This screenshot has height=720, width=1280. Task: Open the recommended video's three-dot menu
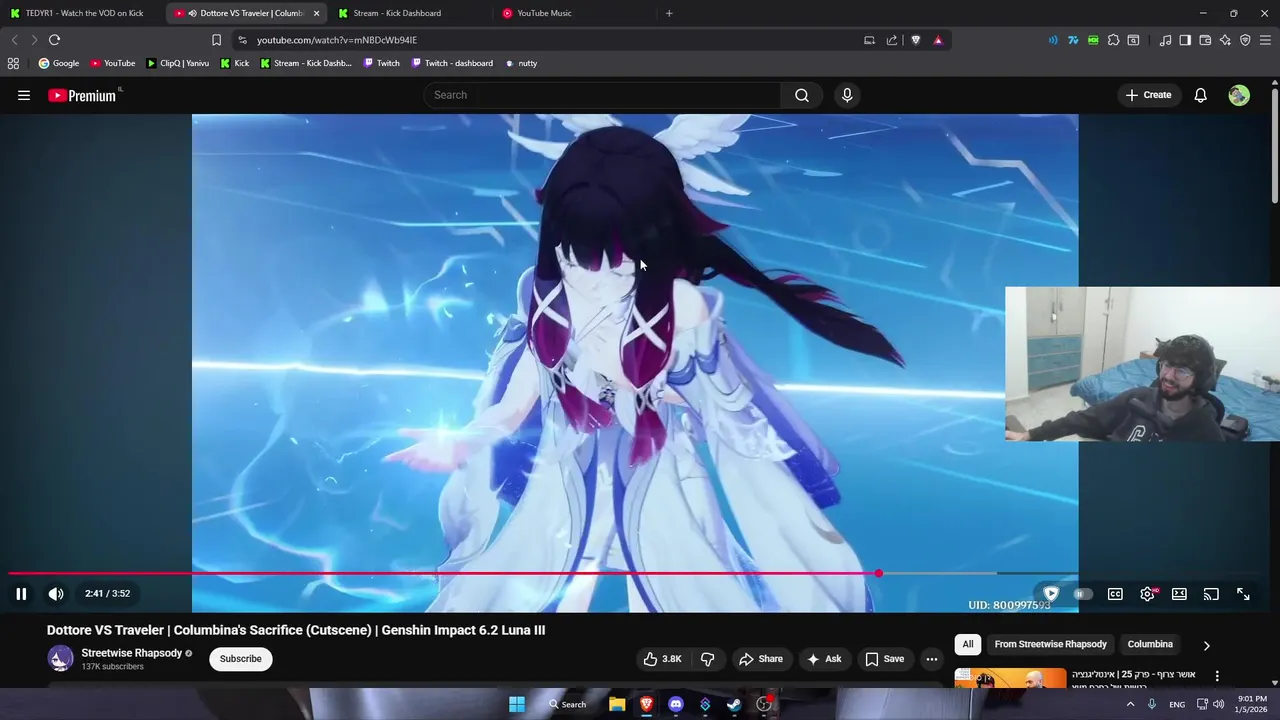1217,676
